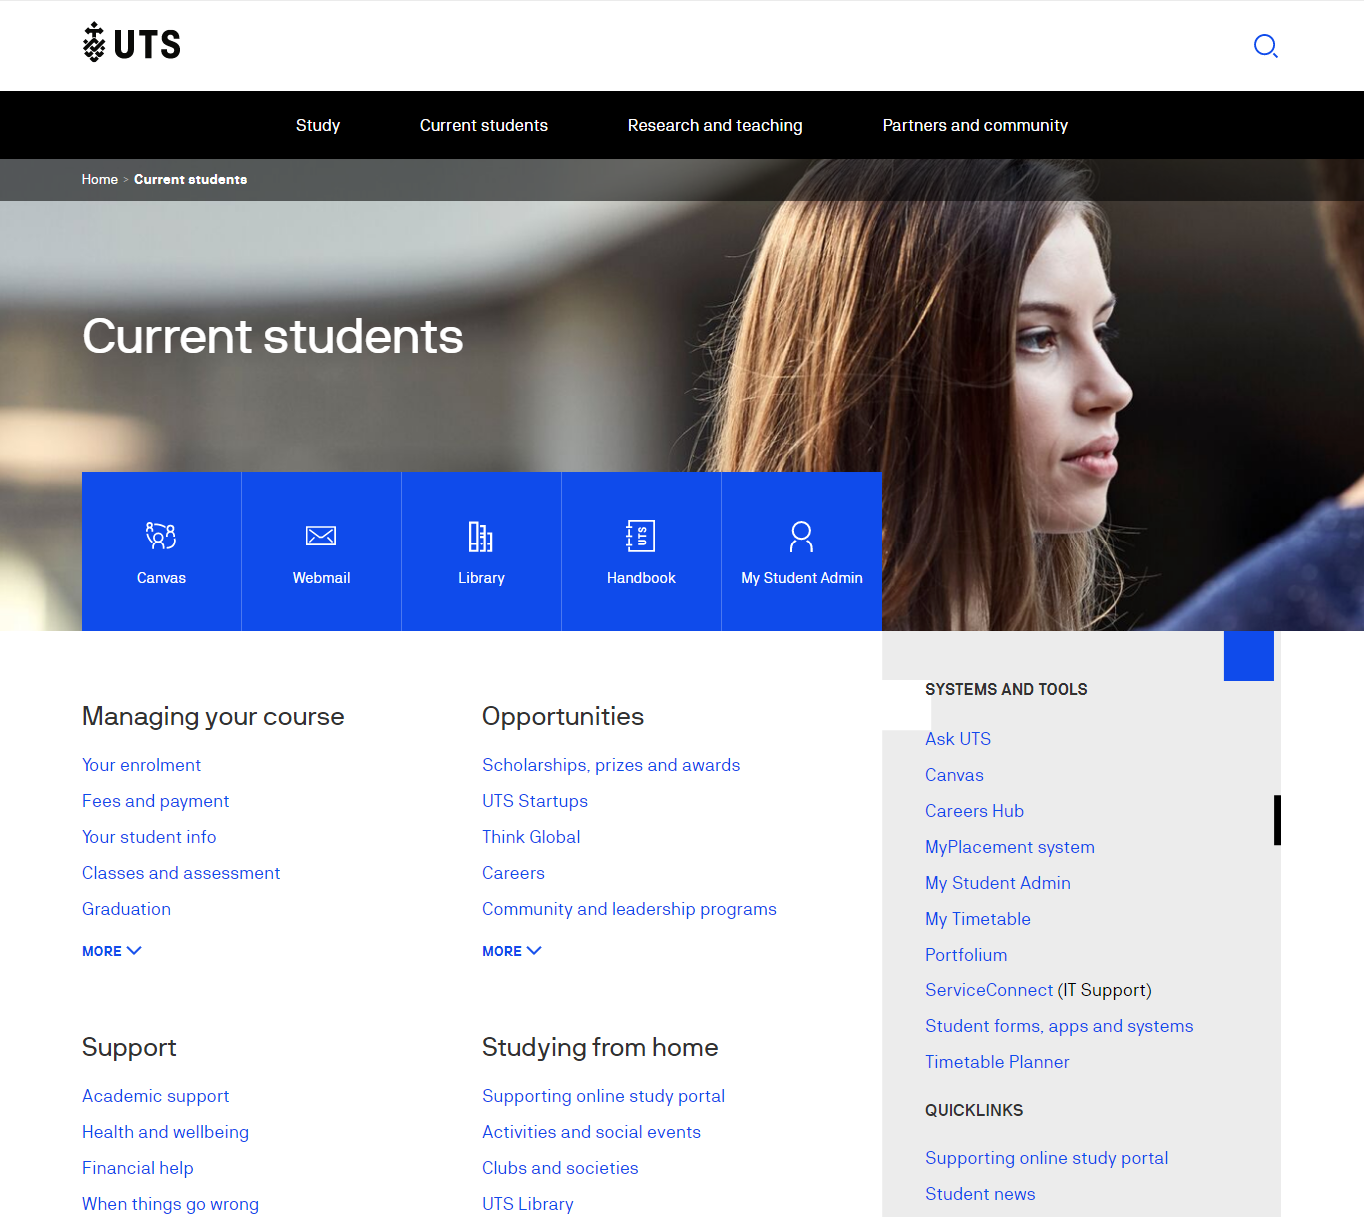This screenshot has width=1364, height=1217.
Task: Open the search magnifier icon
Action: click(x=1266, y=46)
